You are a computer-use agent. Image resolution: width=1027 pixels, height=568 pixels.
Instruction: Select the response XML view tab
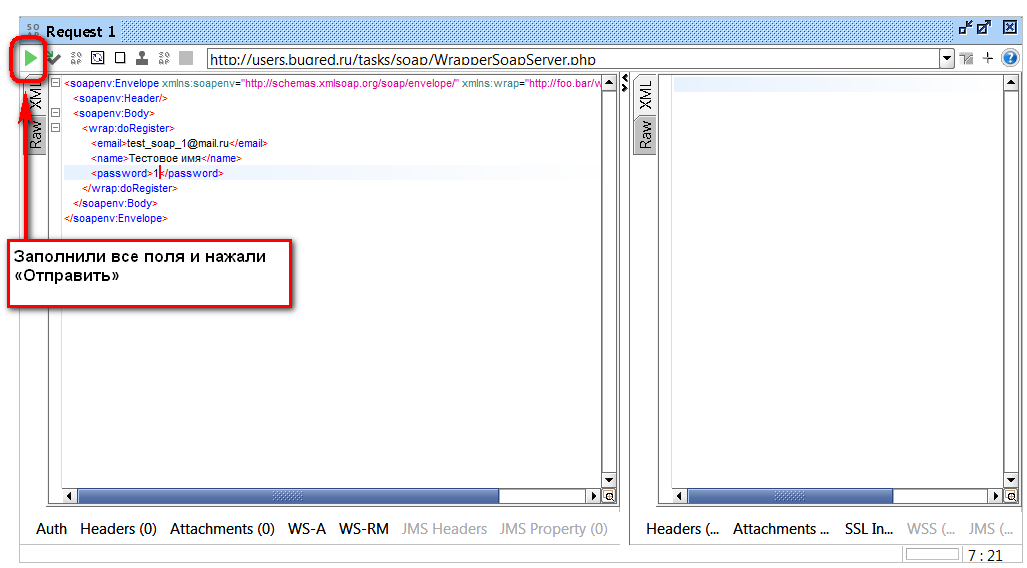coord(645,95)
